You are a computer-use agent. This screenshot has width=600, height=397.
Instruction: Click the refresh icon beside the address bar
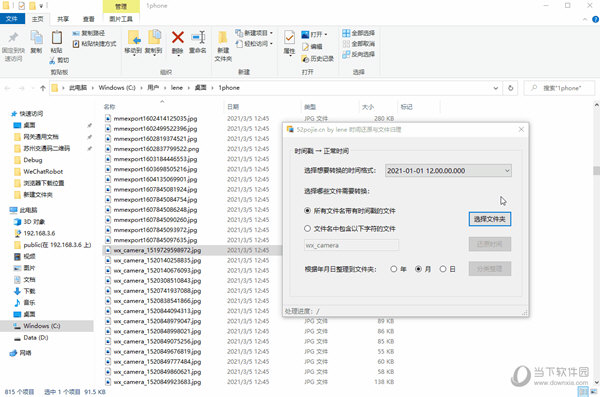click(510, 88)
